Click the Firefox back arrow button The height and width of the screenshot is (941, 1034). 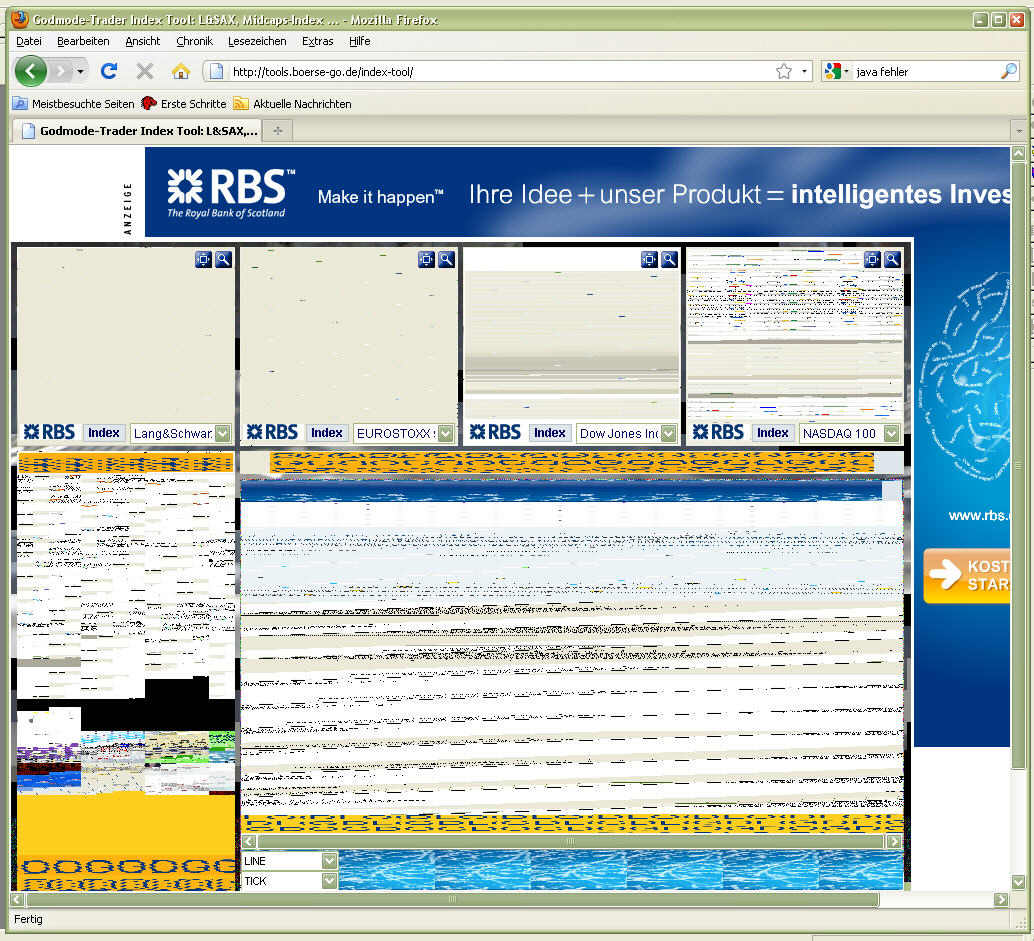(x=30, y=71)
